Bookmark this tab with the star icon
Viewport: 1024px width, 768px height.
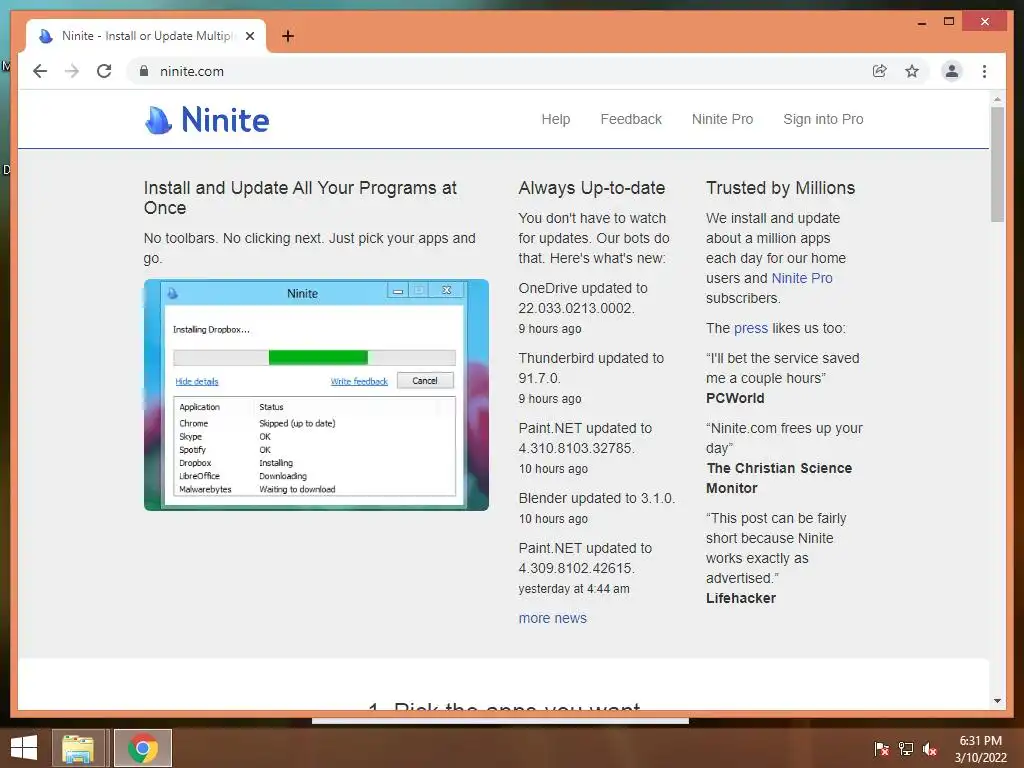pos(912,71)
